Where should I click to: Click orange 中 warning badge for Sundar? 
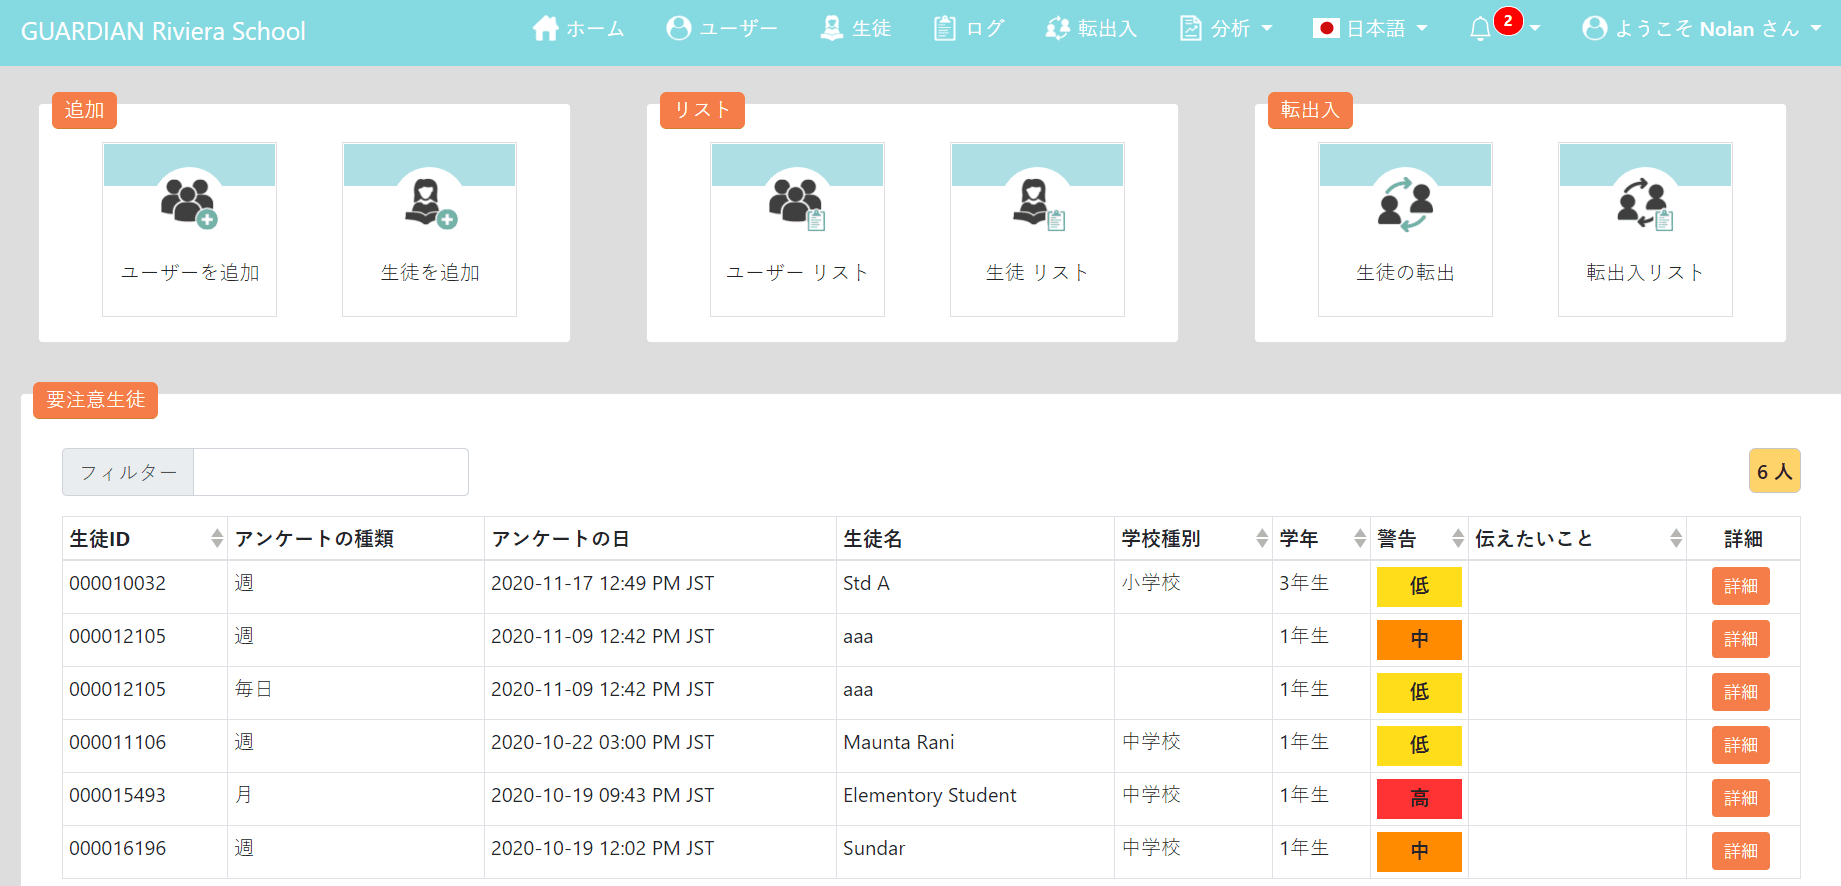pos(1419,852)
